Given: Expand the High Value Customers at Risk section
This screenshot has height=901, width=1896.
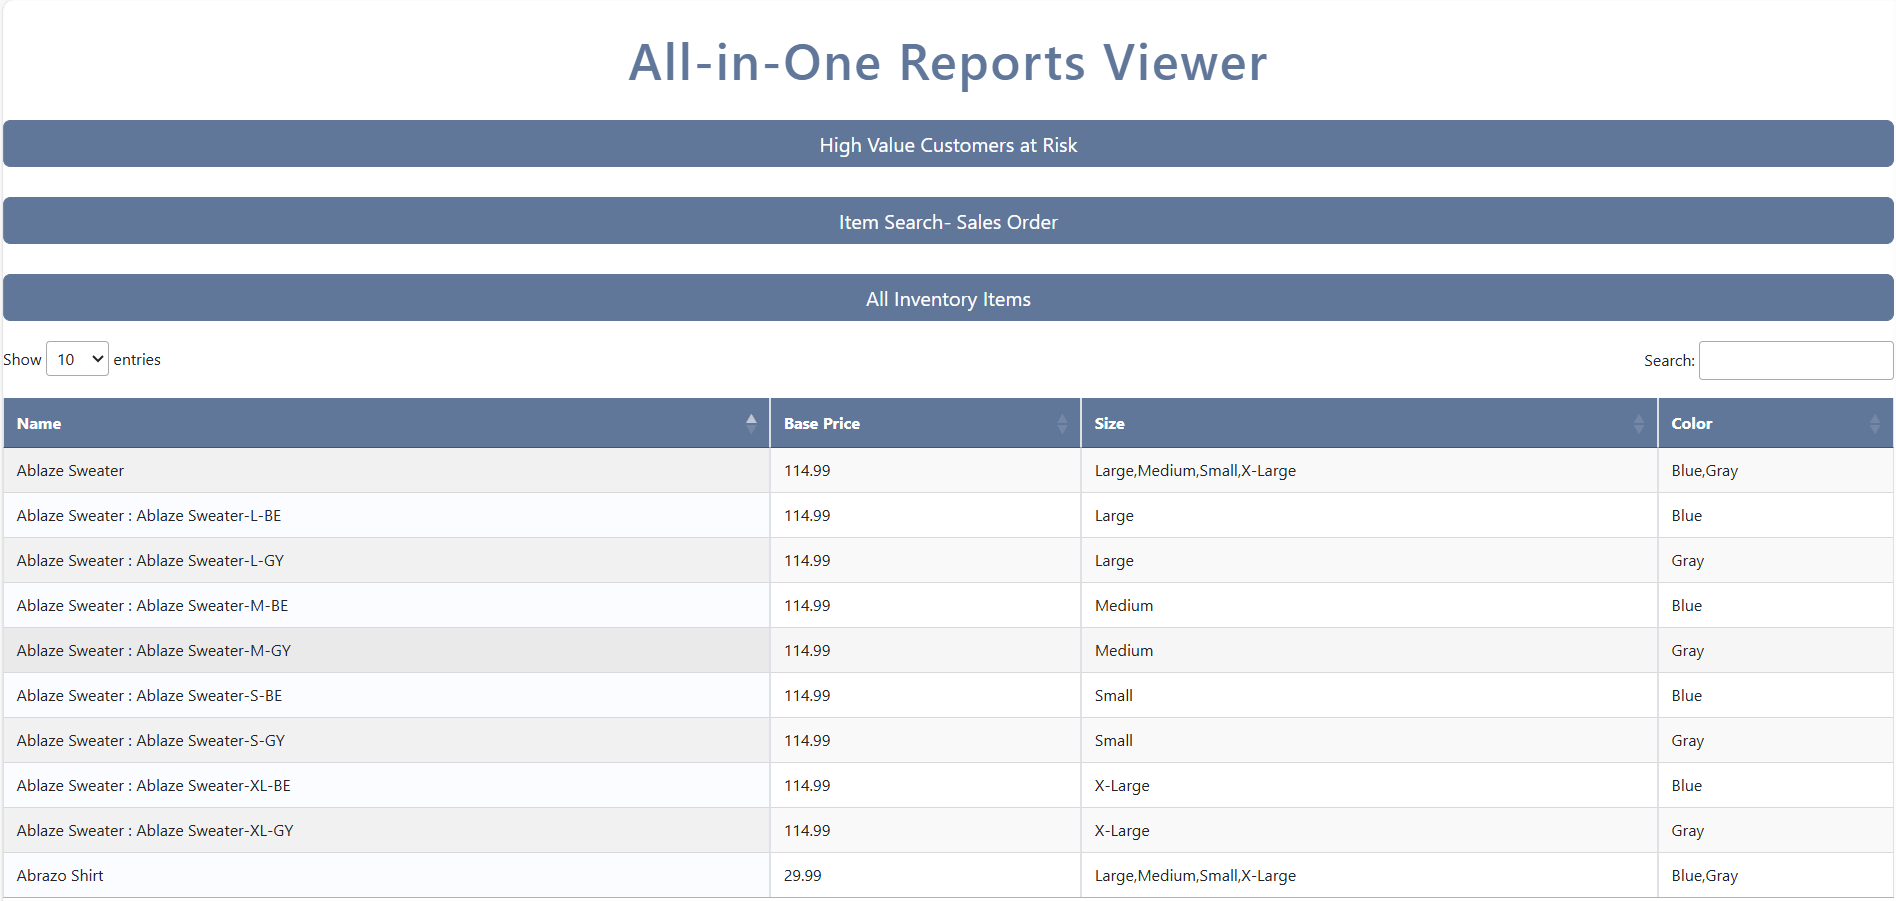Looking at the screenshot, I should coord(947,145).
